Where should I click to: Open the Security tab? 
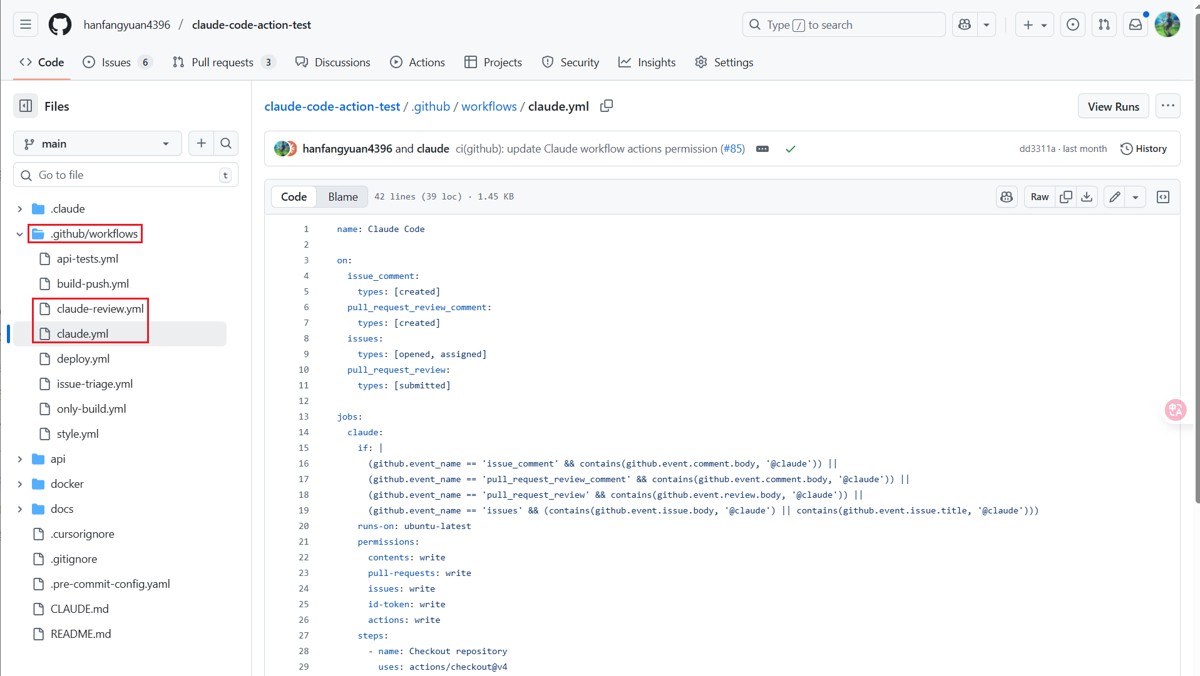pyautogui.click(x=570, y=62)
